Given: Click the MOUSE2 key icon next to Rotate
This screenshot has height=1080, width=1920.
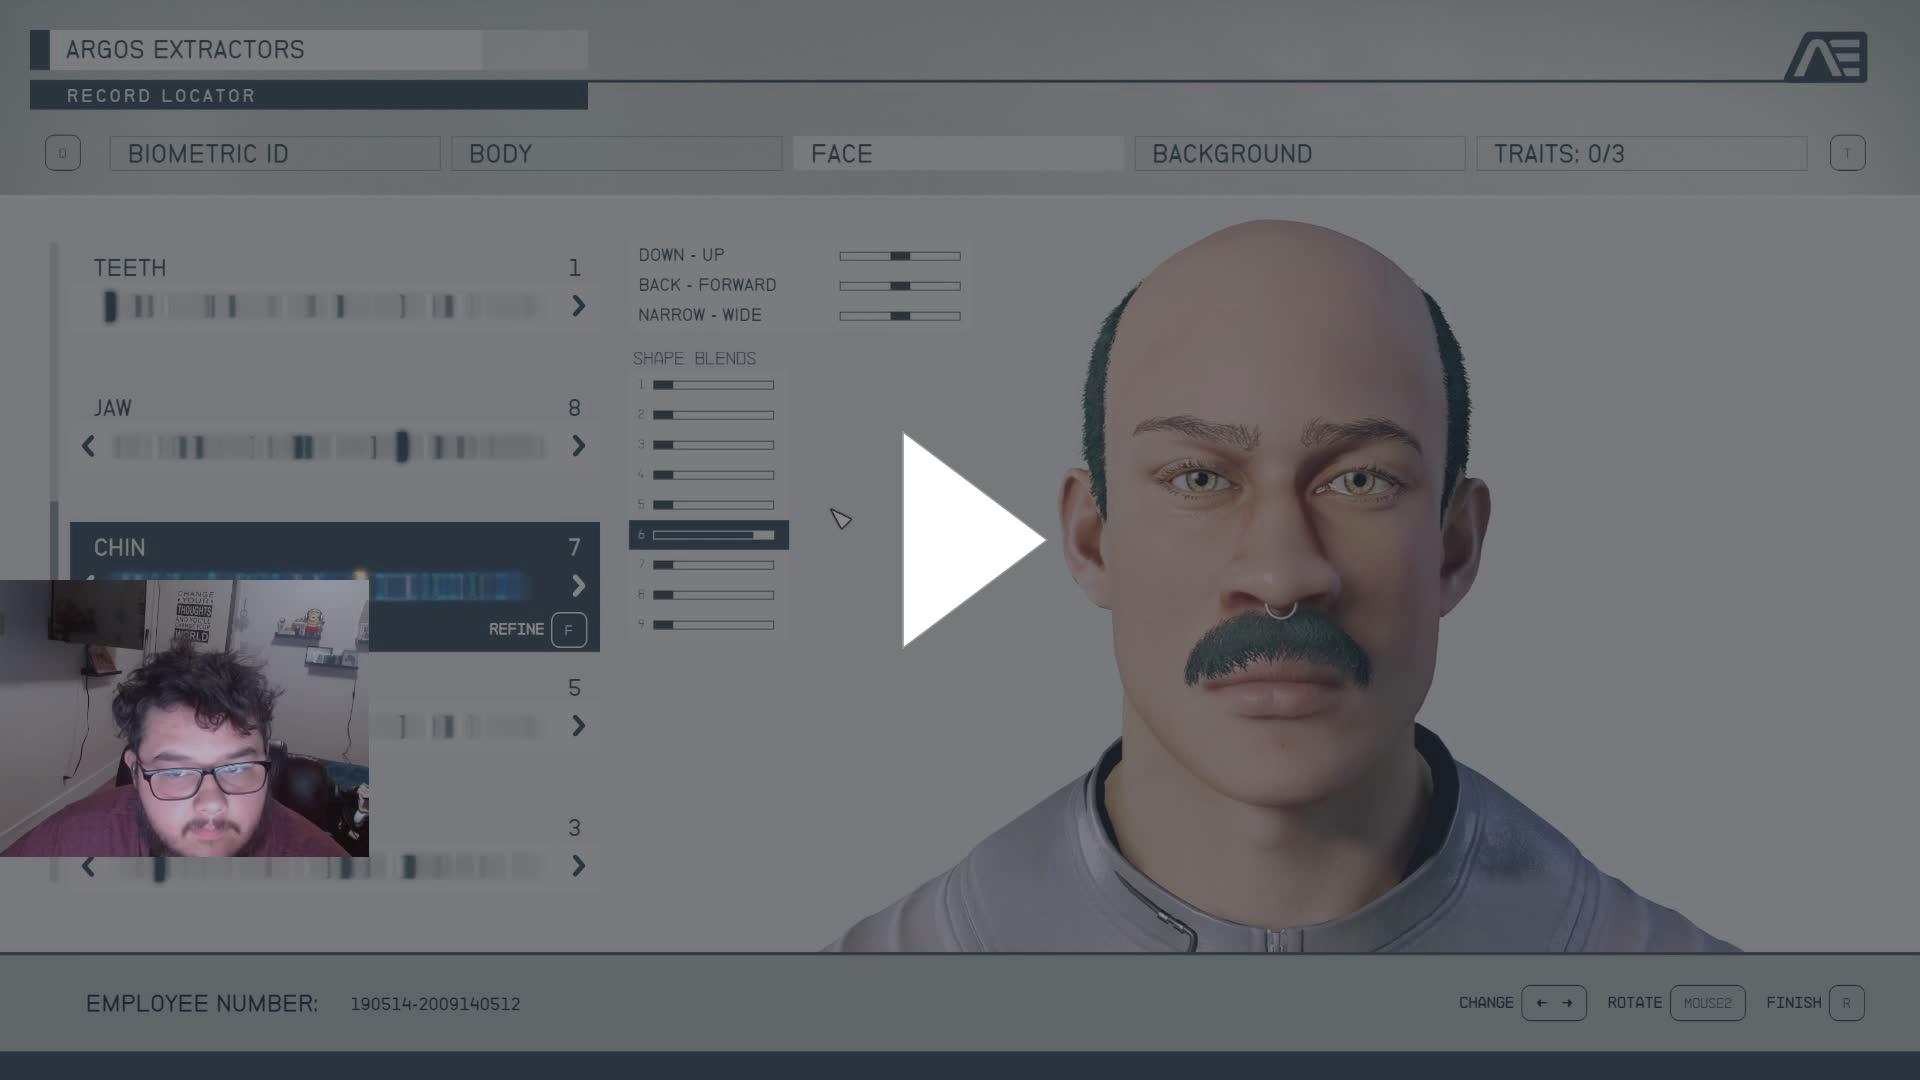Looking at the screenshot, I should pos(1707,1003).
